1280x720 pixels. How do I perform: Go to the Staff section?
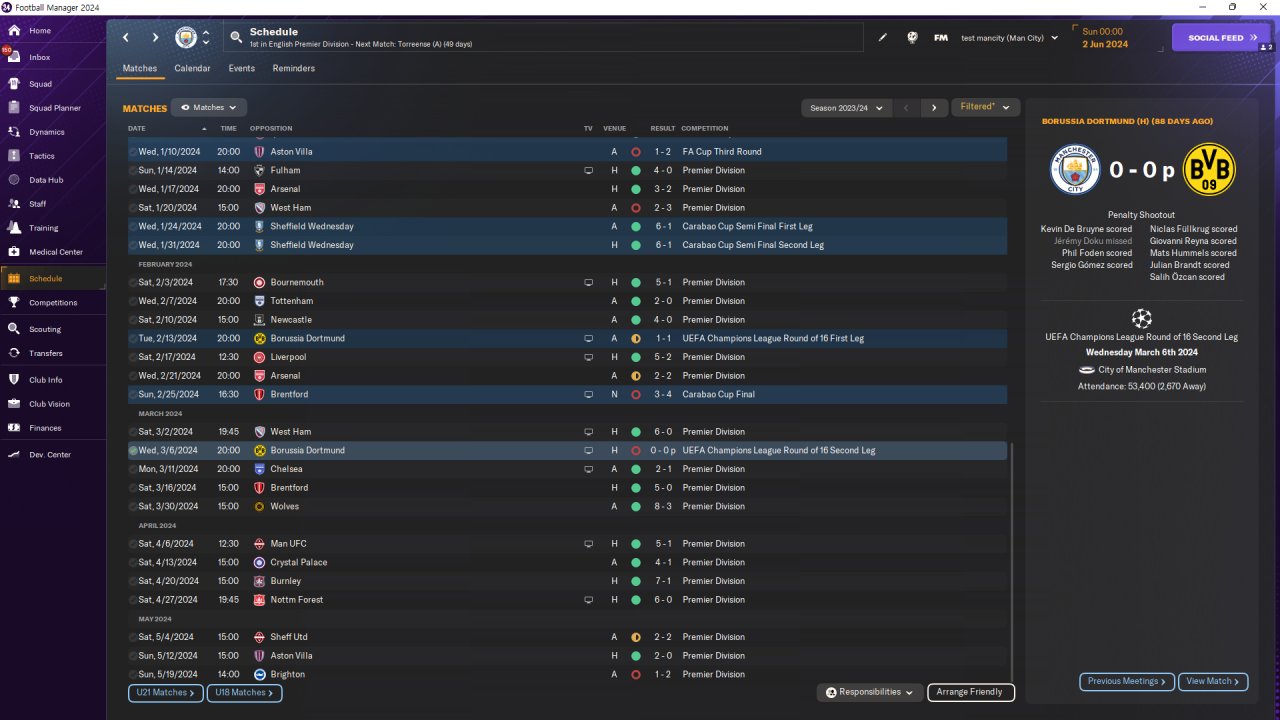(38, 204)
